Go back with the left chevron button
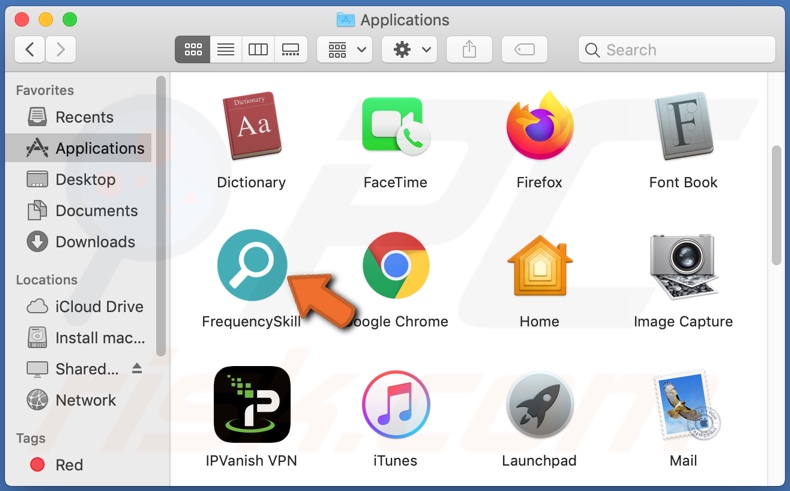 coord(30,49)
